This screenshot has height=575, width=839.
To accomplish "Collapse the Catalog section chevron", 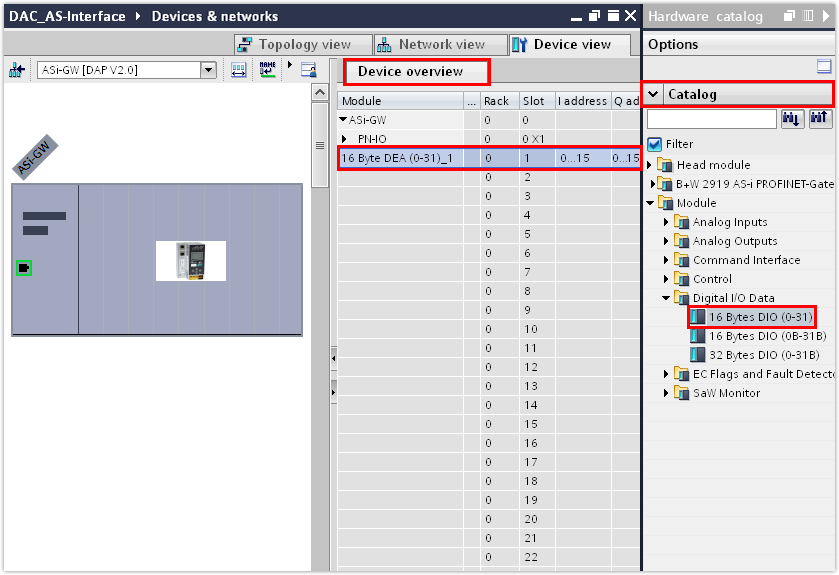I will click(x=653, y=94).
